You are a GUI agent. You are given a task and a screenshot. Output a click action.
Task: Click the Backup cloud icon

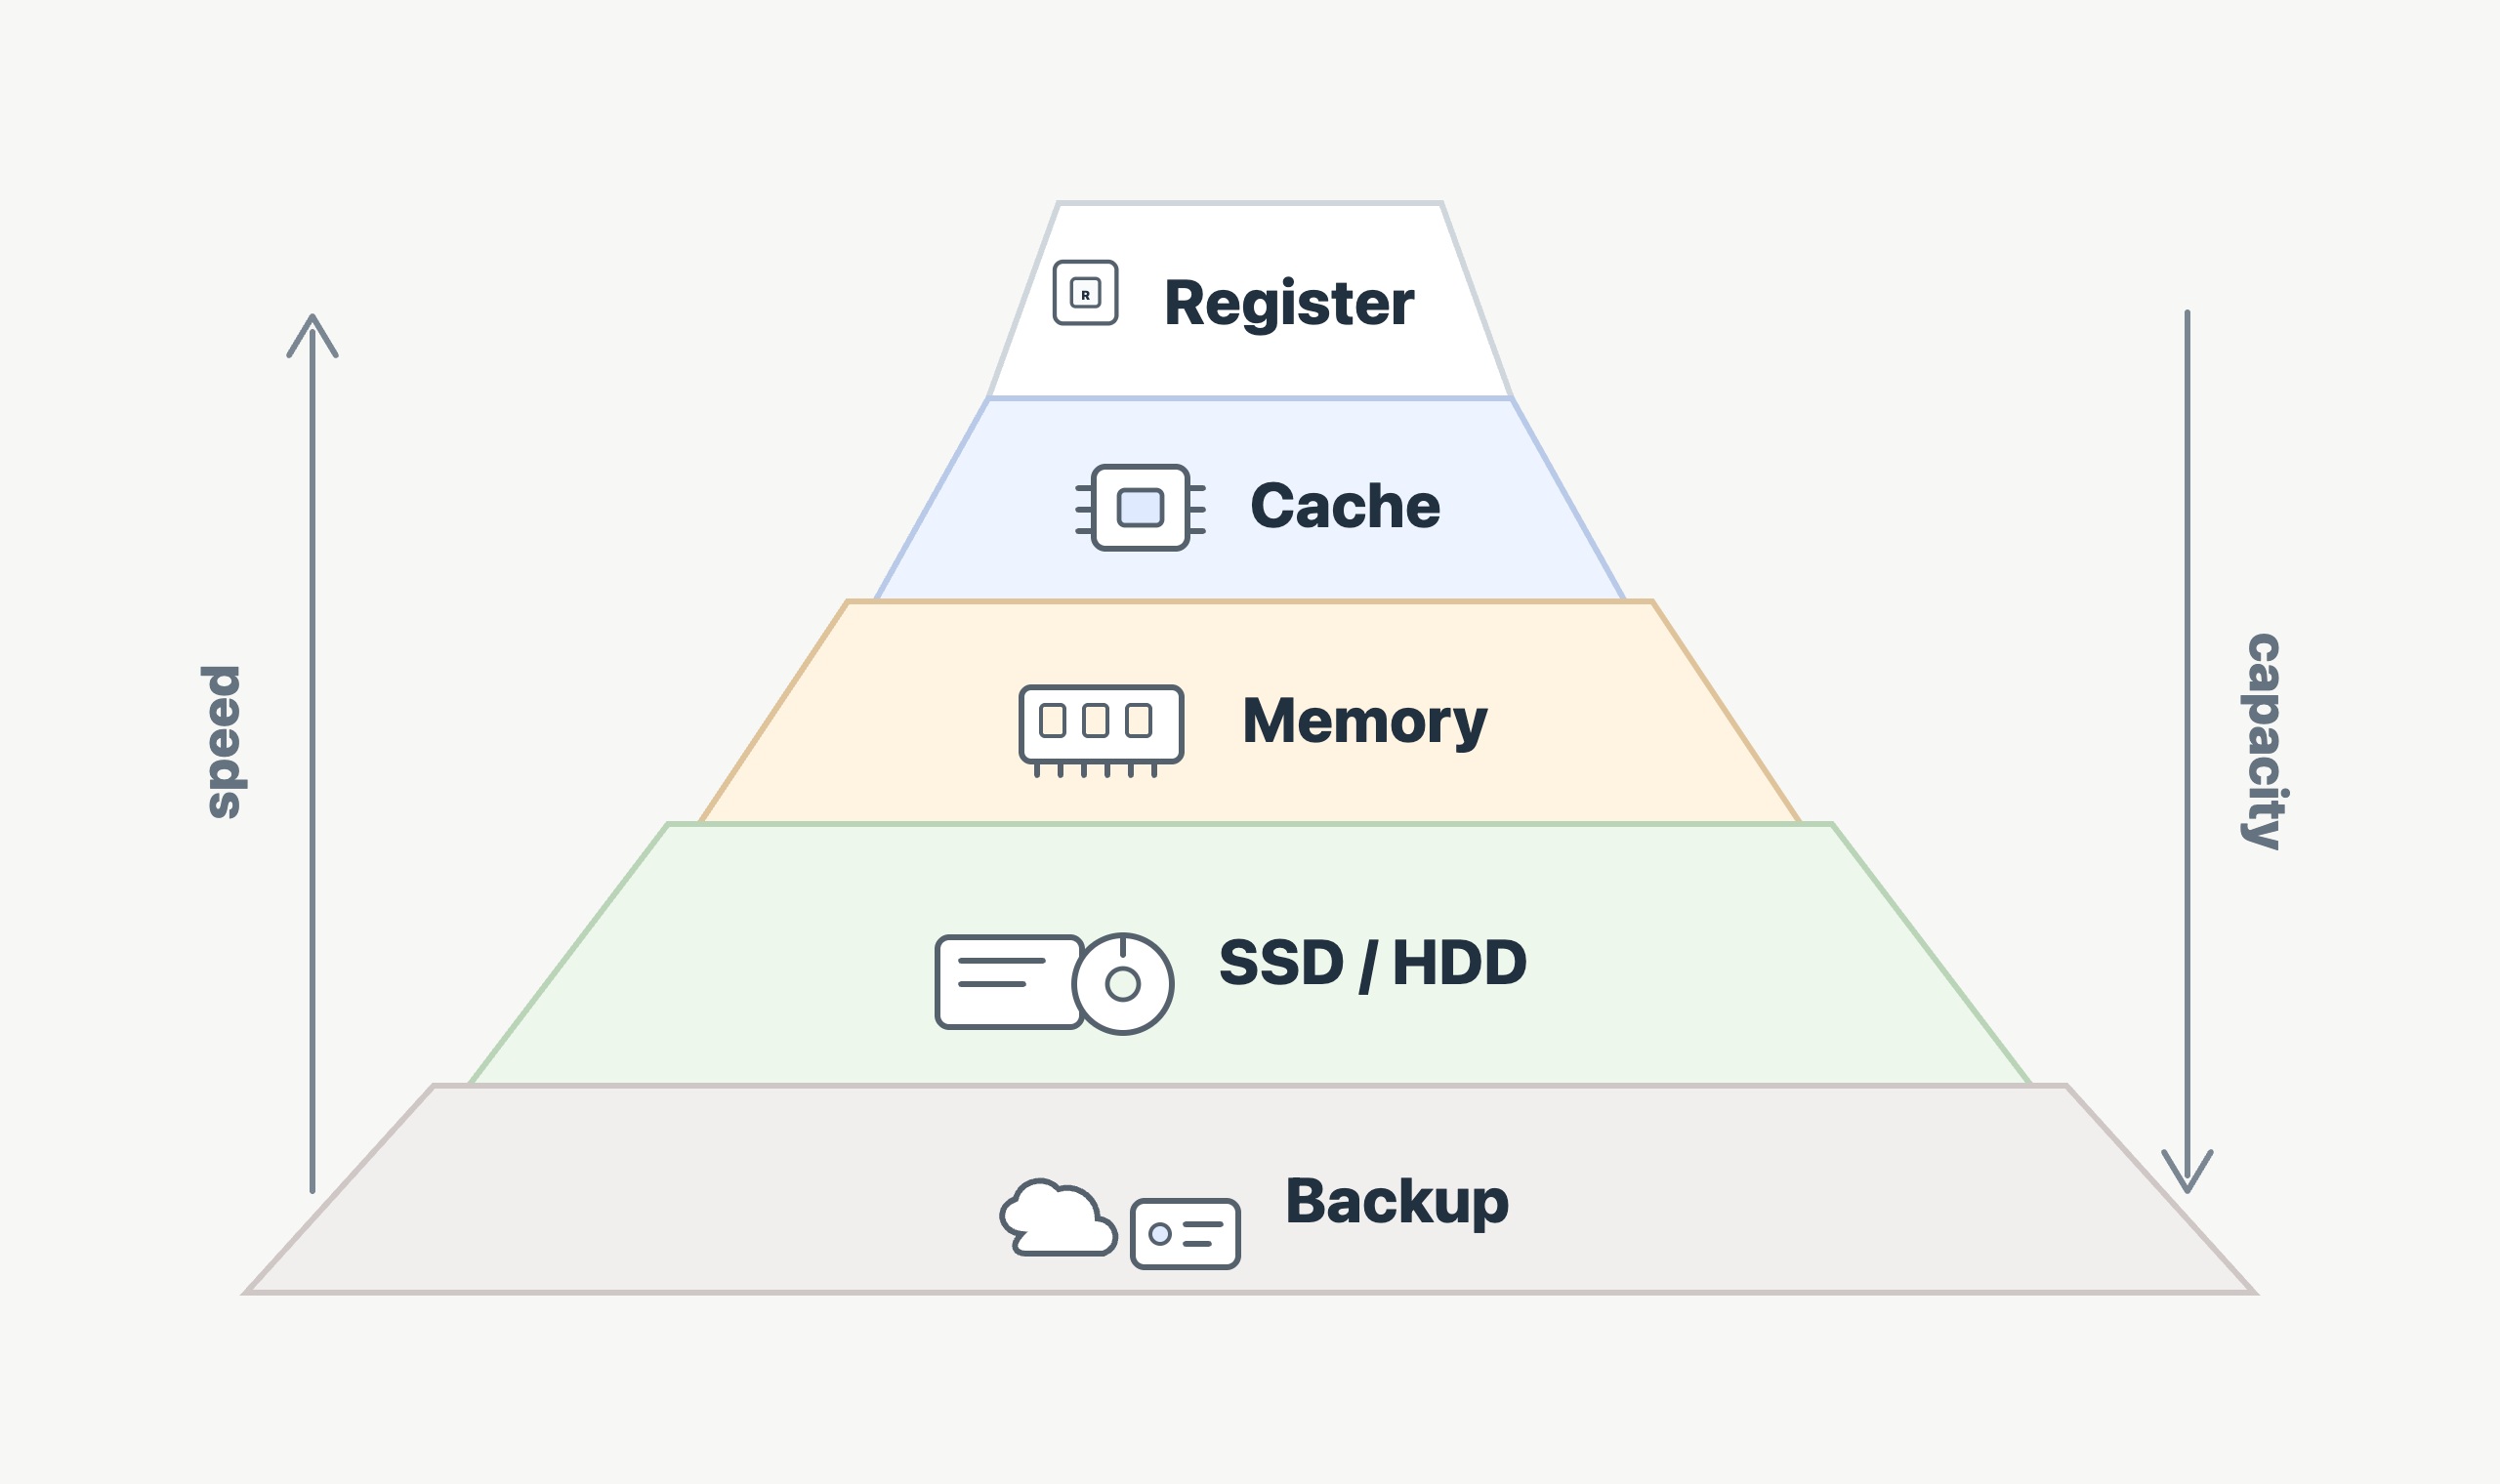(x=1058, y=1218)
